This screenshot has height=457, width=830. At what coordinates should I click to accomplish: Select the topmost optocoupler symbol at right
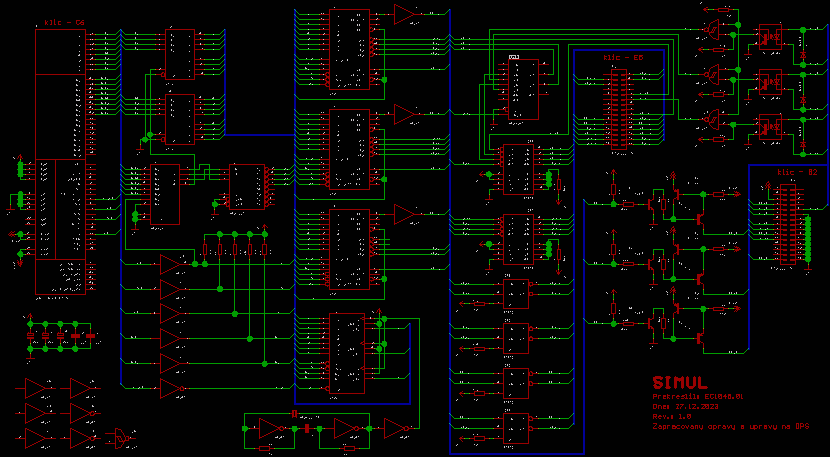(767, 35)
